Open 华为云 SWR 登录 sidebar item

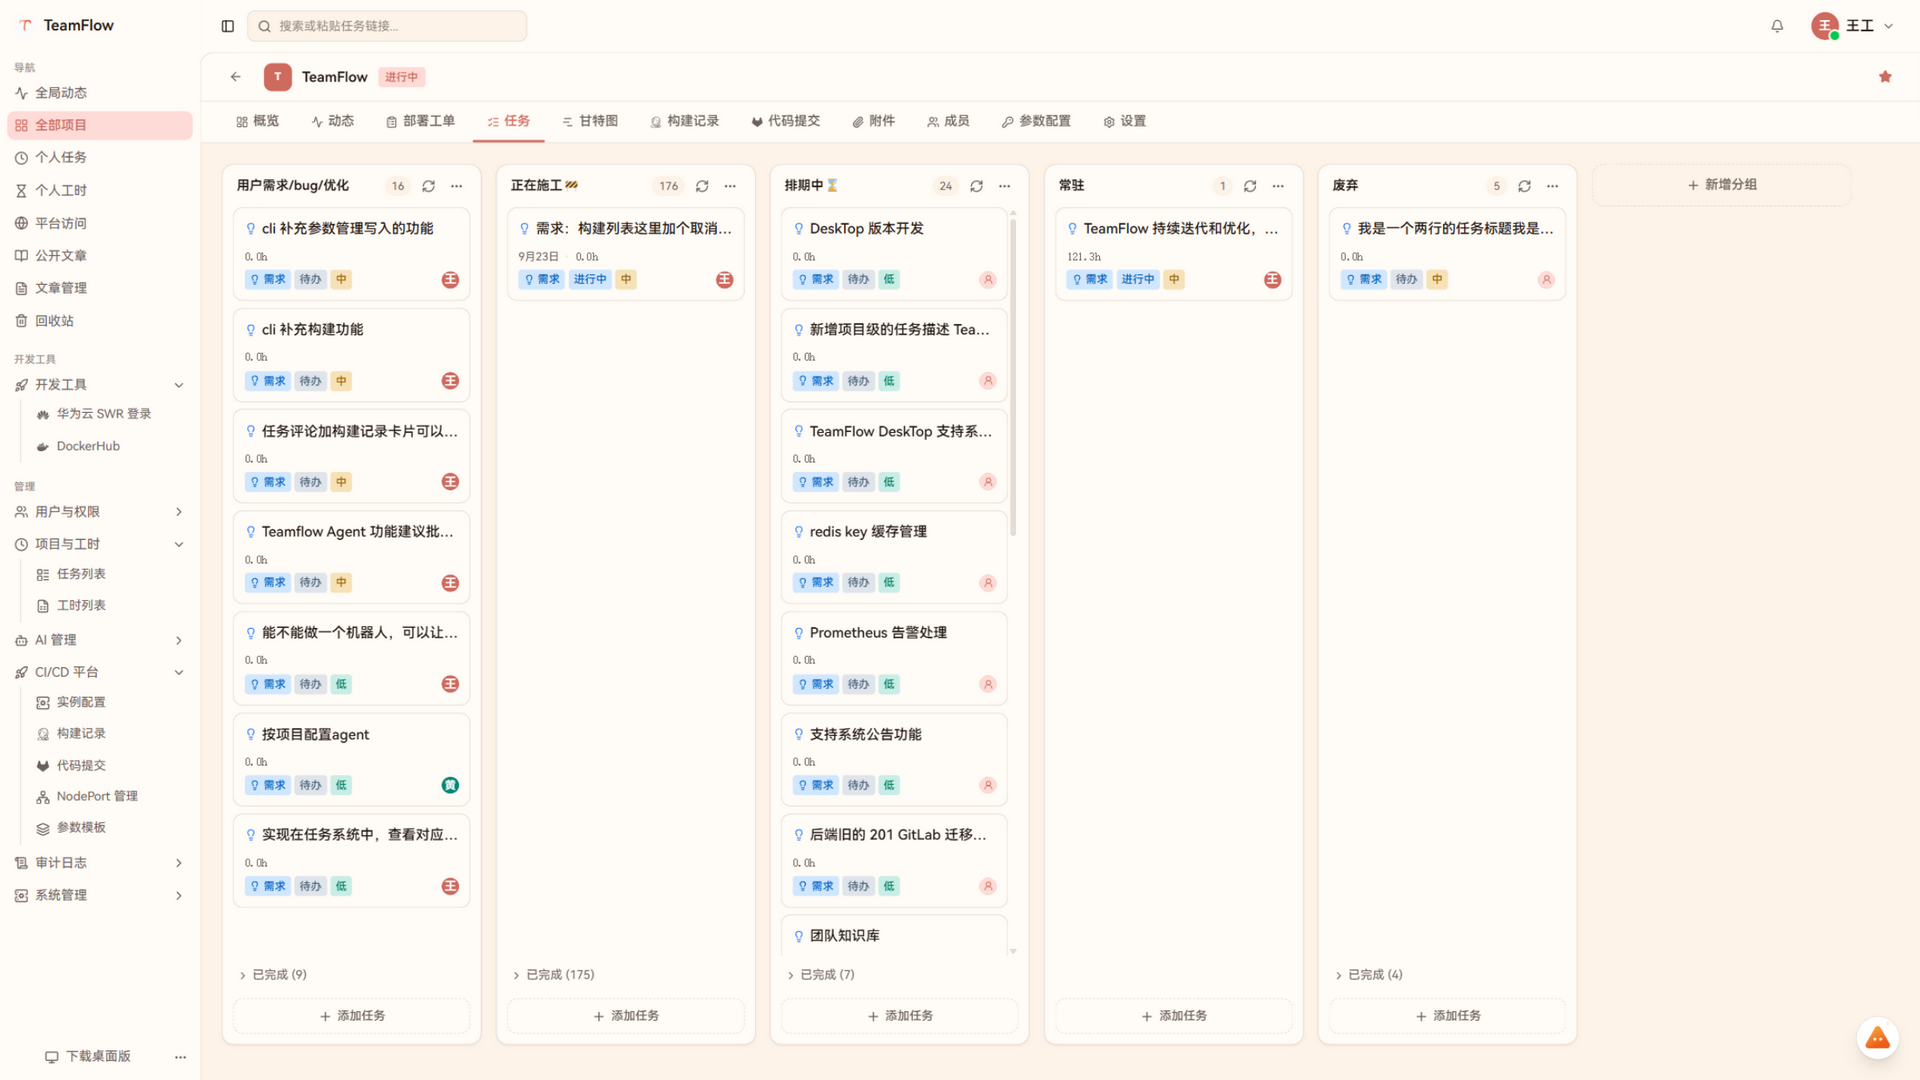(x=104, y=414)
